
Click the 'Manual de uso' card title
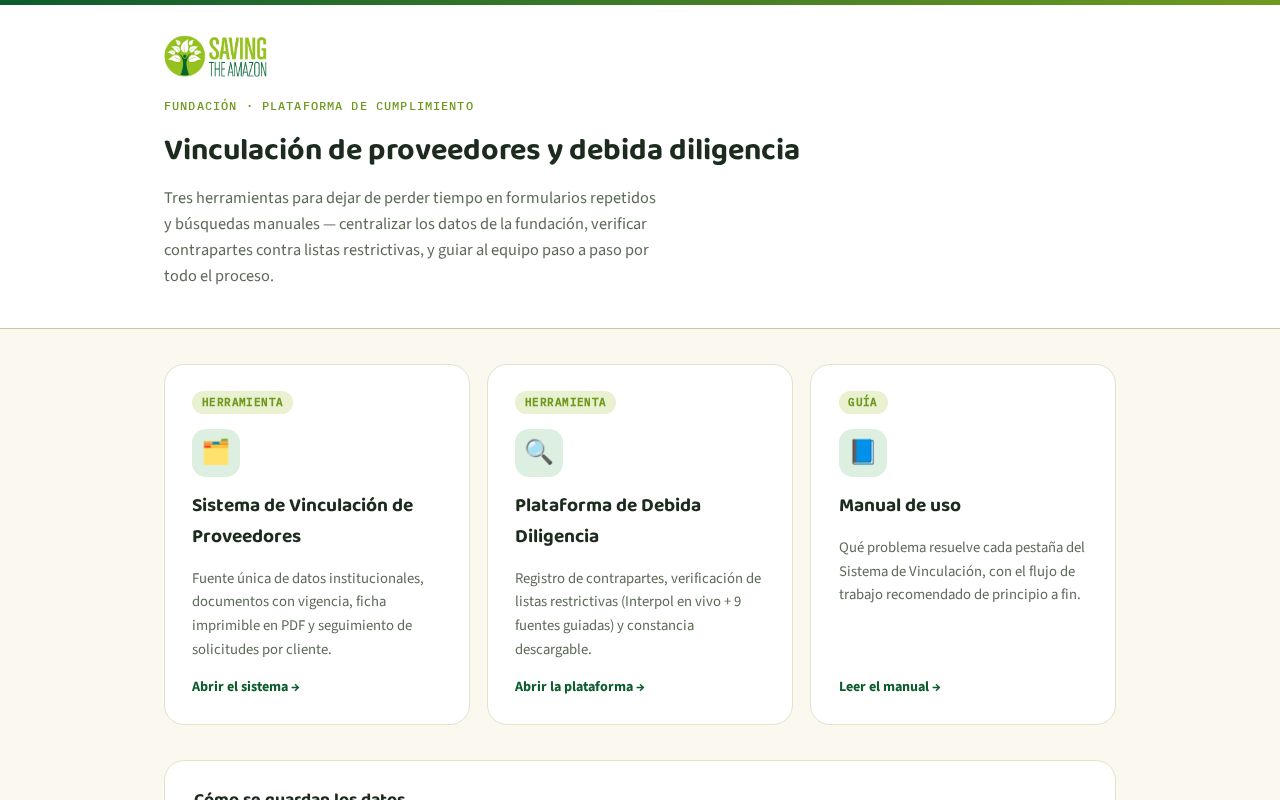click(900, 506)
